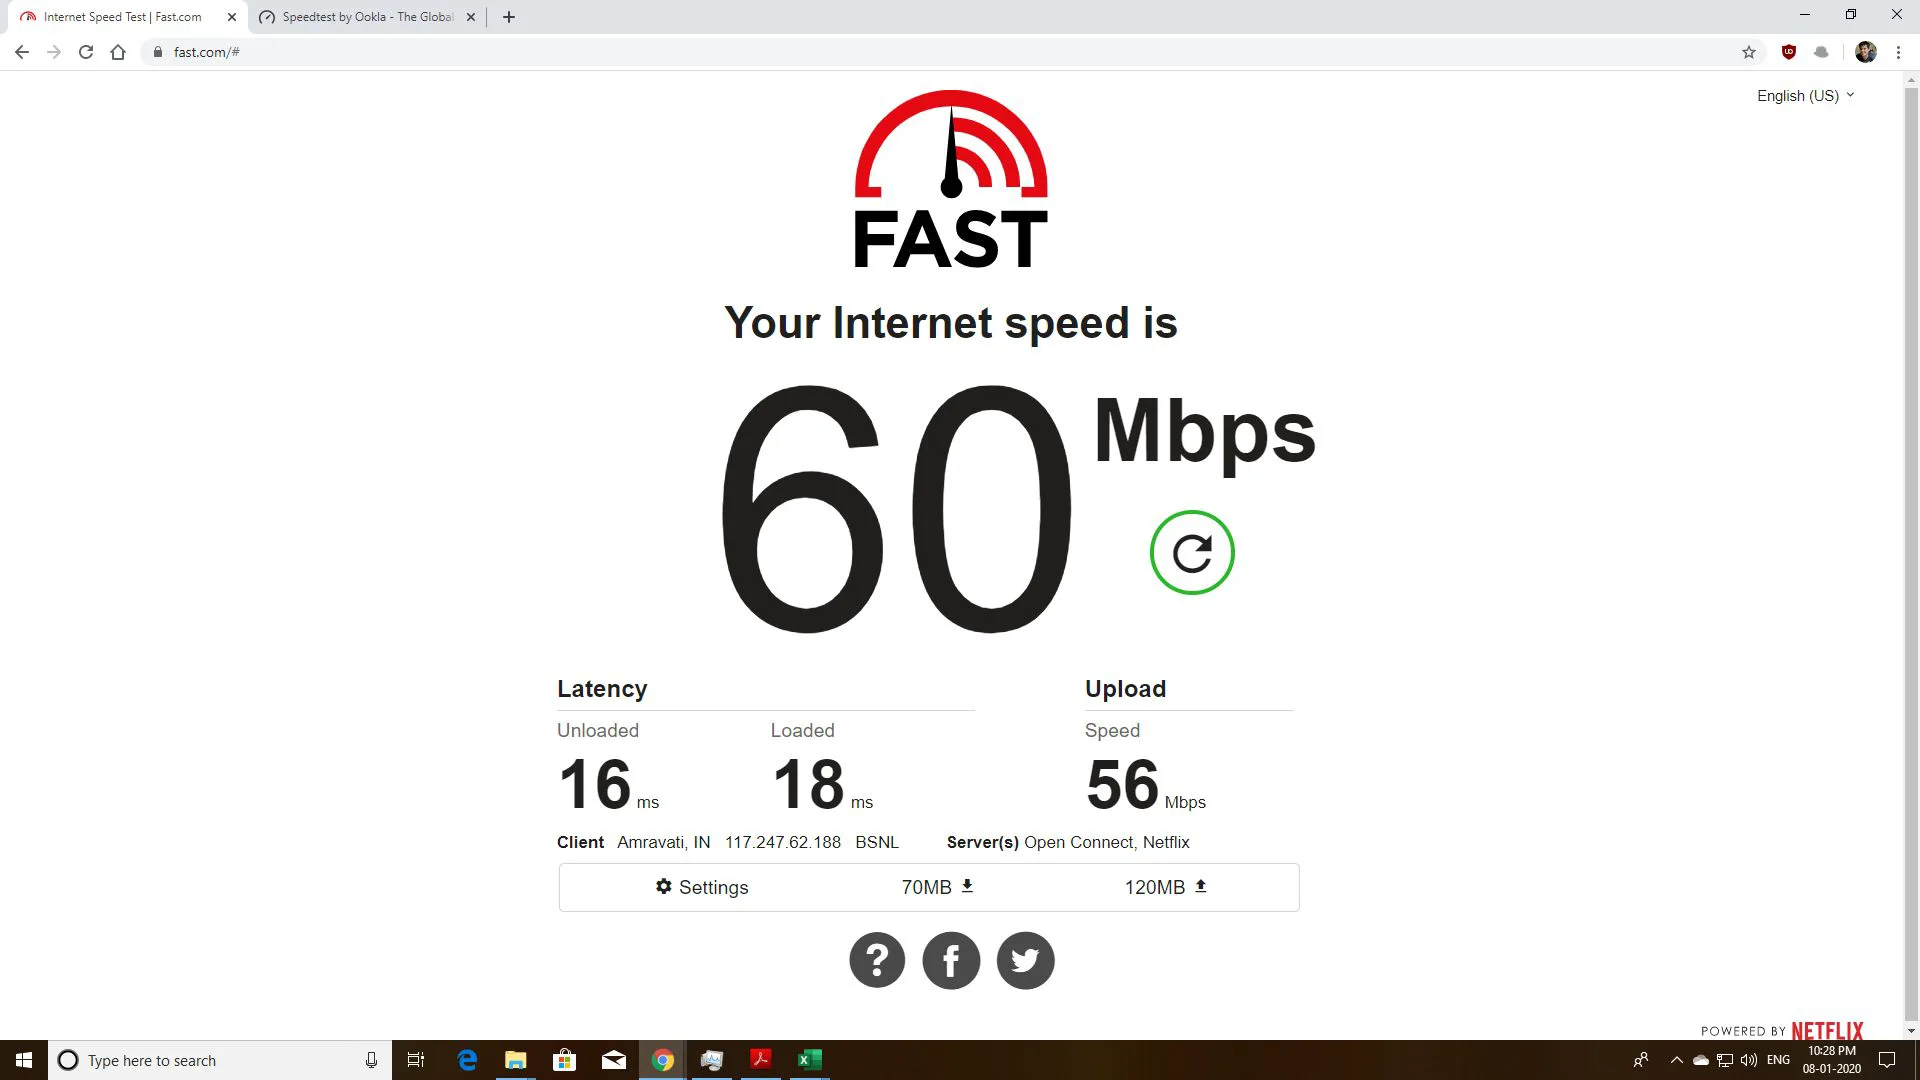Bookmark this page with star icon
Viewport: 1920px width, 1080px height.
tap(1749, 52)
